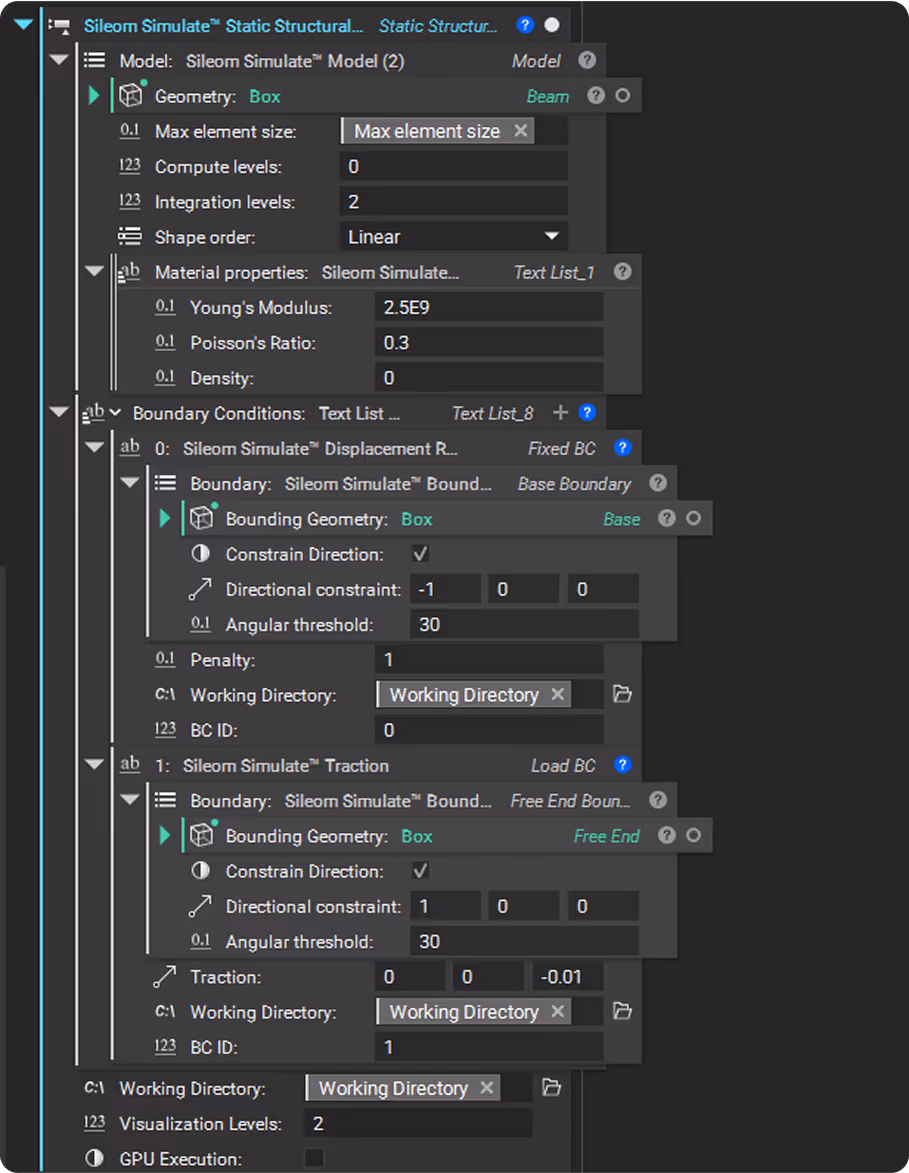Edit the Poisson's Ratio value 0.3

point(489,342)
